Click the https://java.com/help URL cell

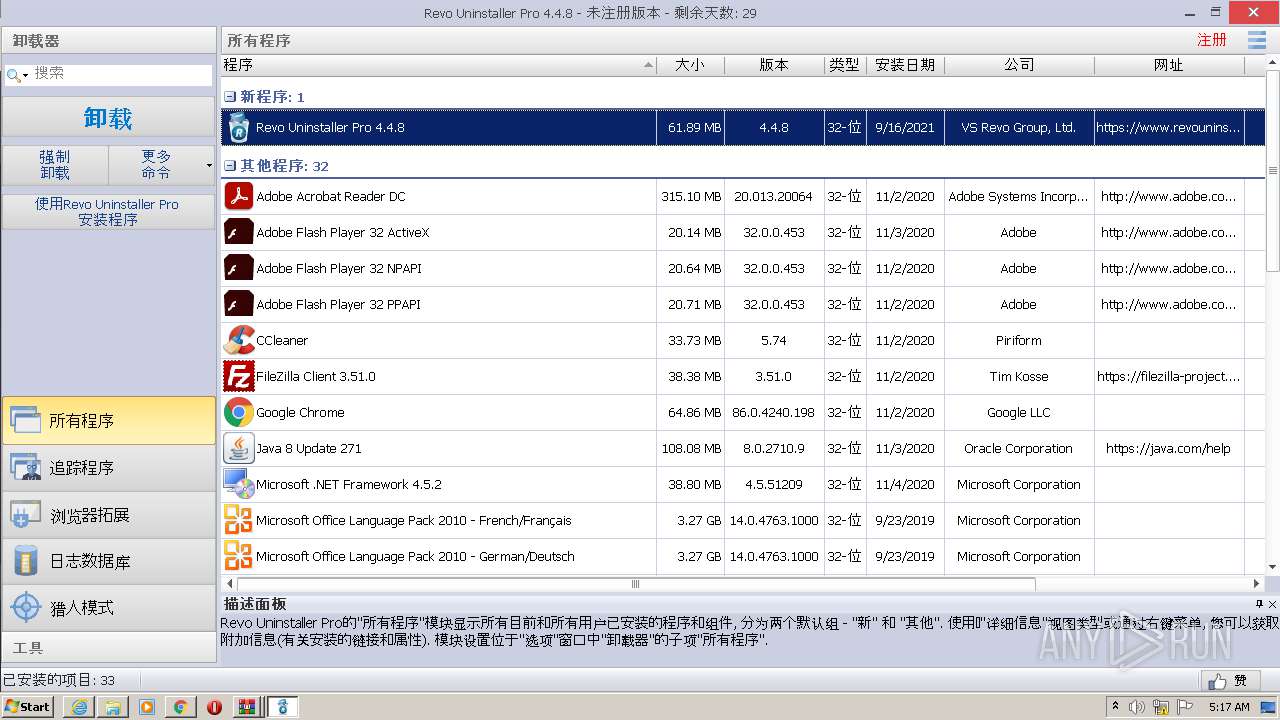[1168, 448]
